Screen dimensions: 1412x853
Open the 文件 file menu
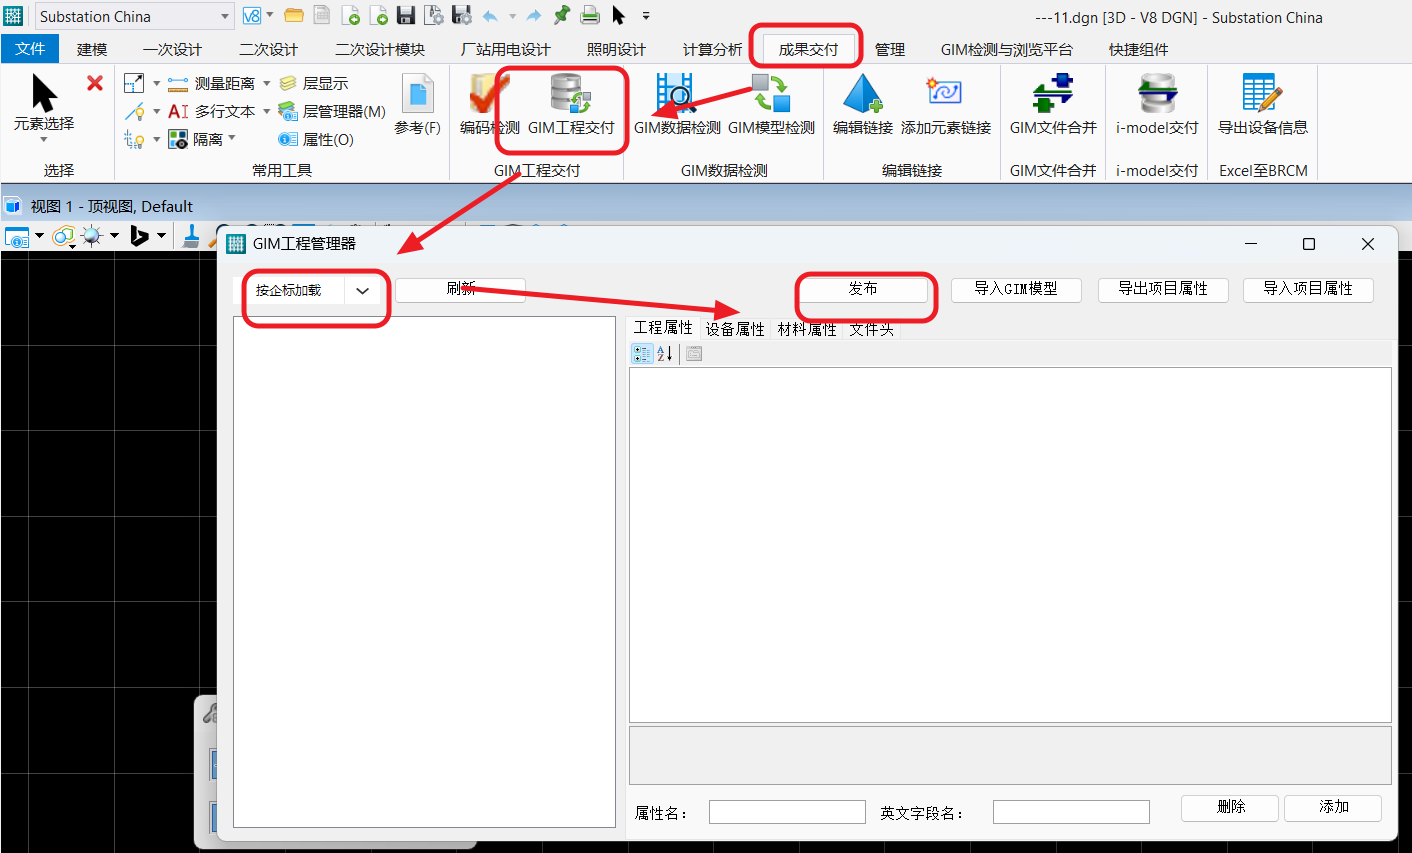(30, 49)
